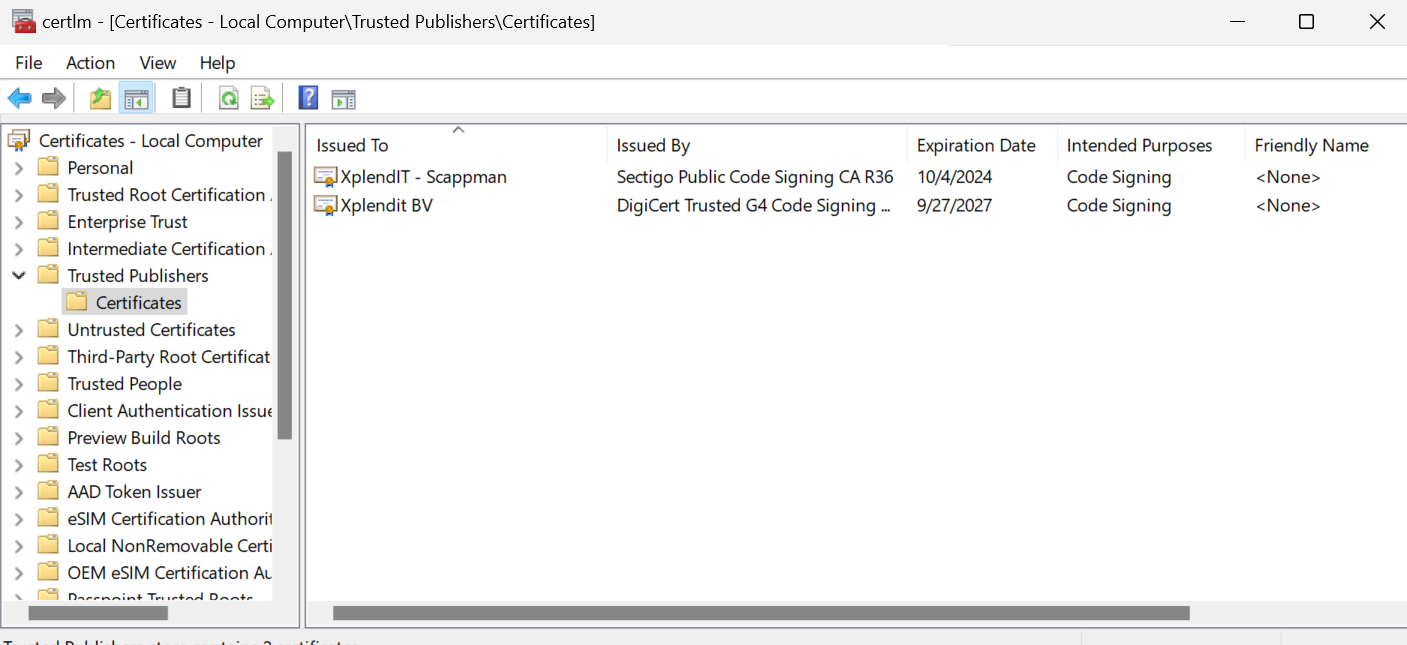Expand the Trusted People tree node

[19, 384]
